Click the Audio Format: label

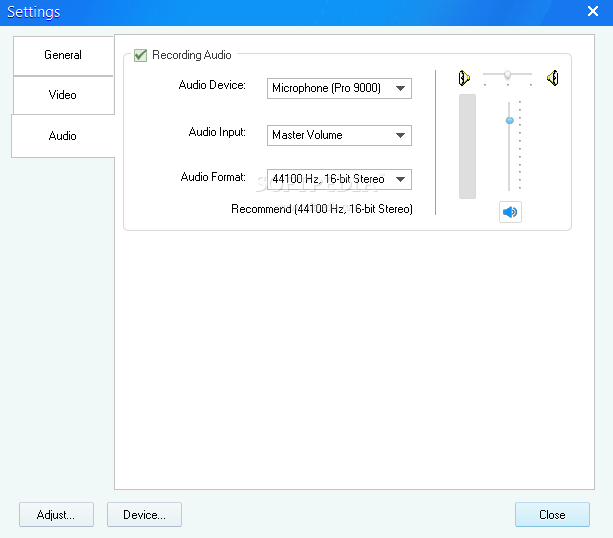213,177
